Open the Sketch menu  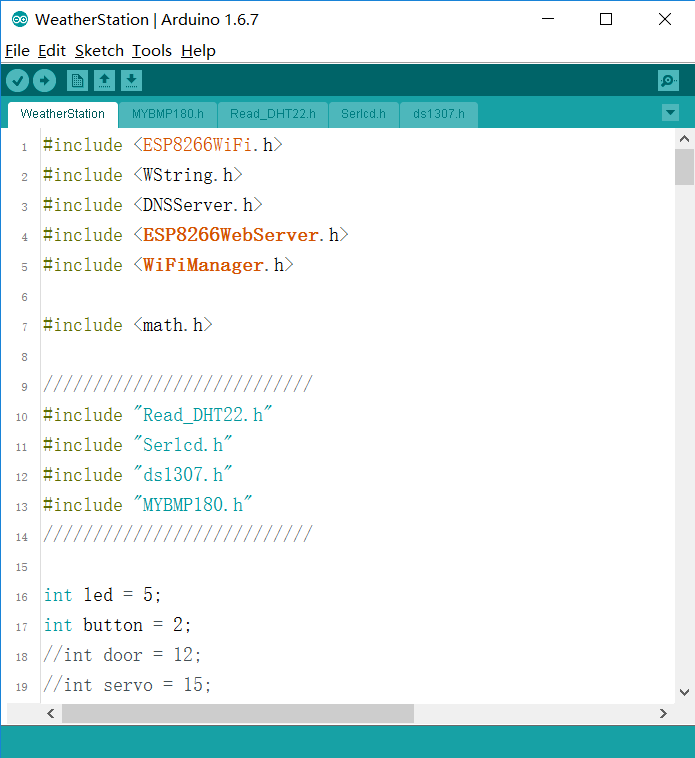(x=99, y=51)
